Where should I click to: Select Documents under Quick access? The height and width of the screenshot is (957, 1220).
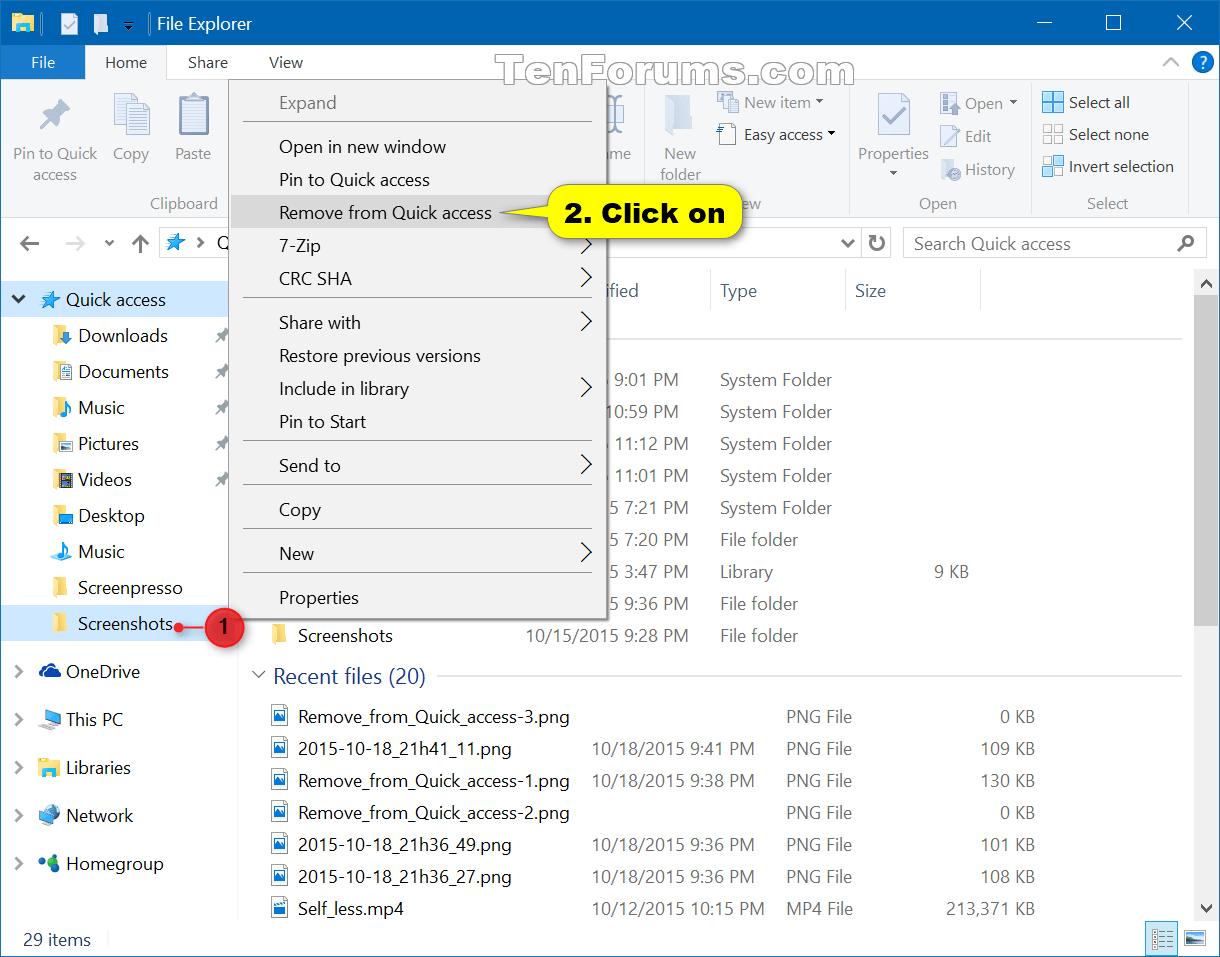point(110,371)
